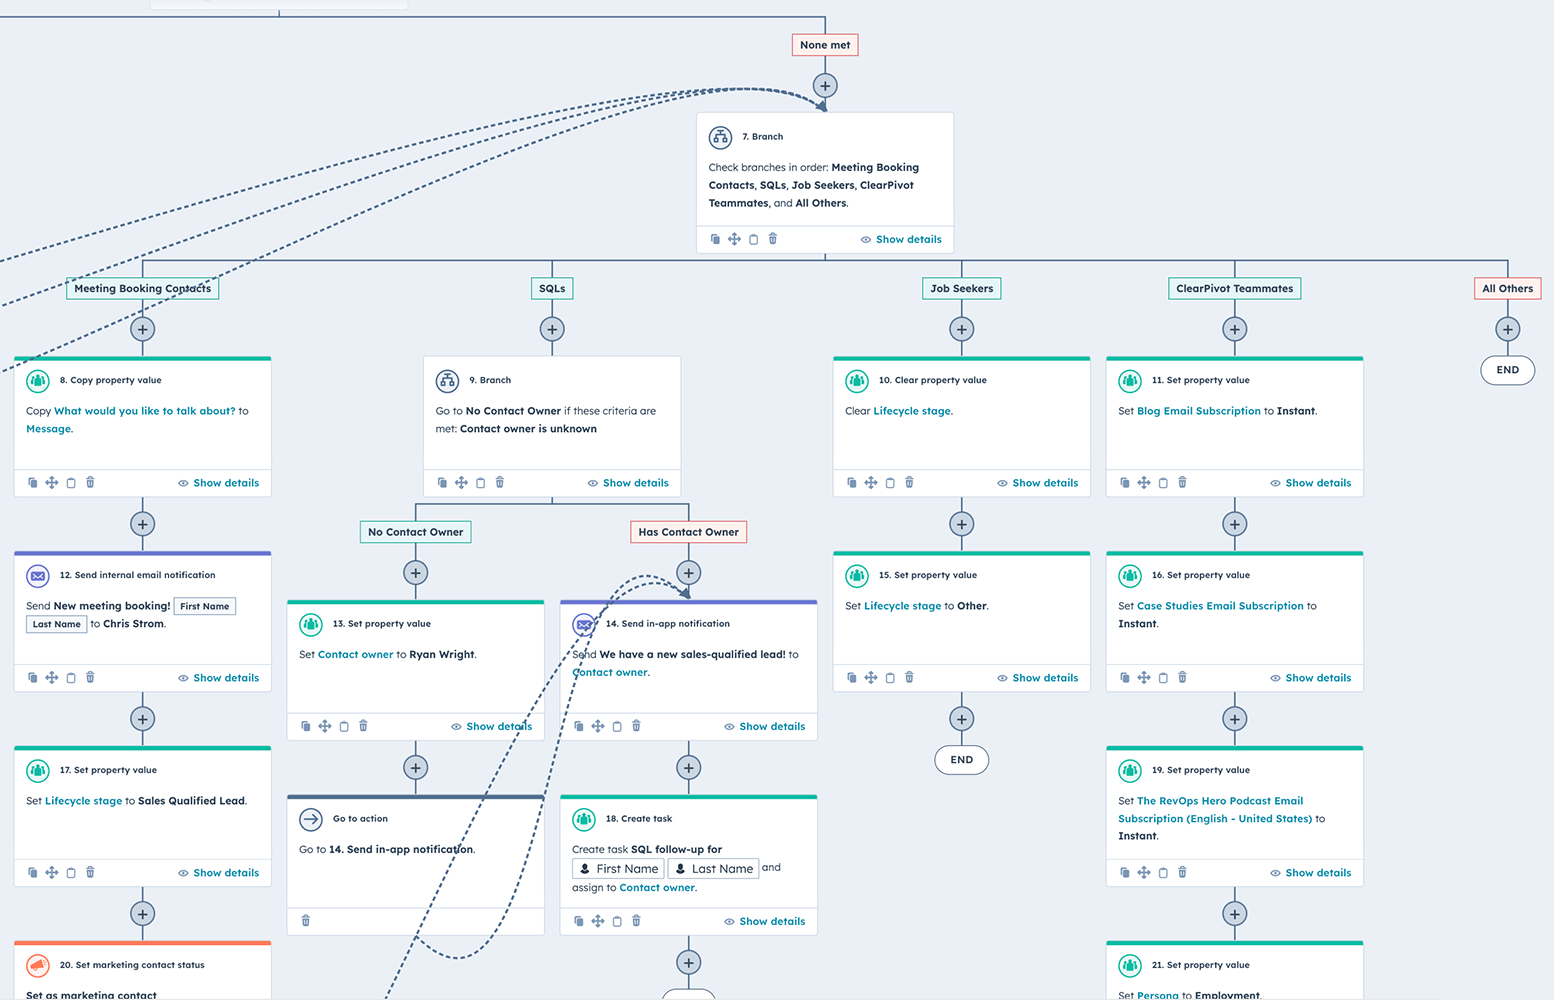
Task: Open the 'What would you like to talk about?' property link
Action: 145,411
